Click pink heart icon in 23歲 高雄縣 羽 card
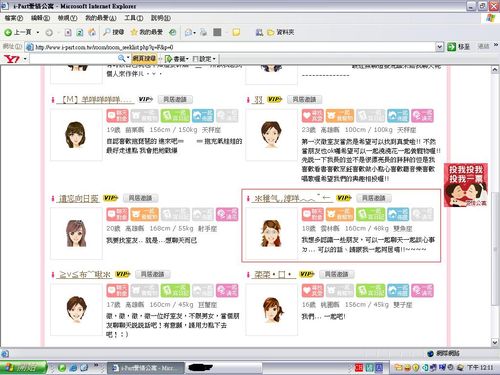This screenshot has width=500, height=375. coord(312,116)
